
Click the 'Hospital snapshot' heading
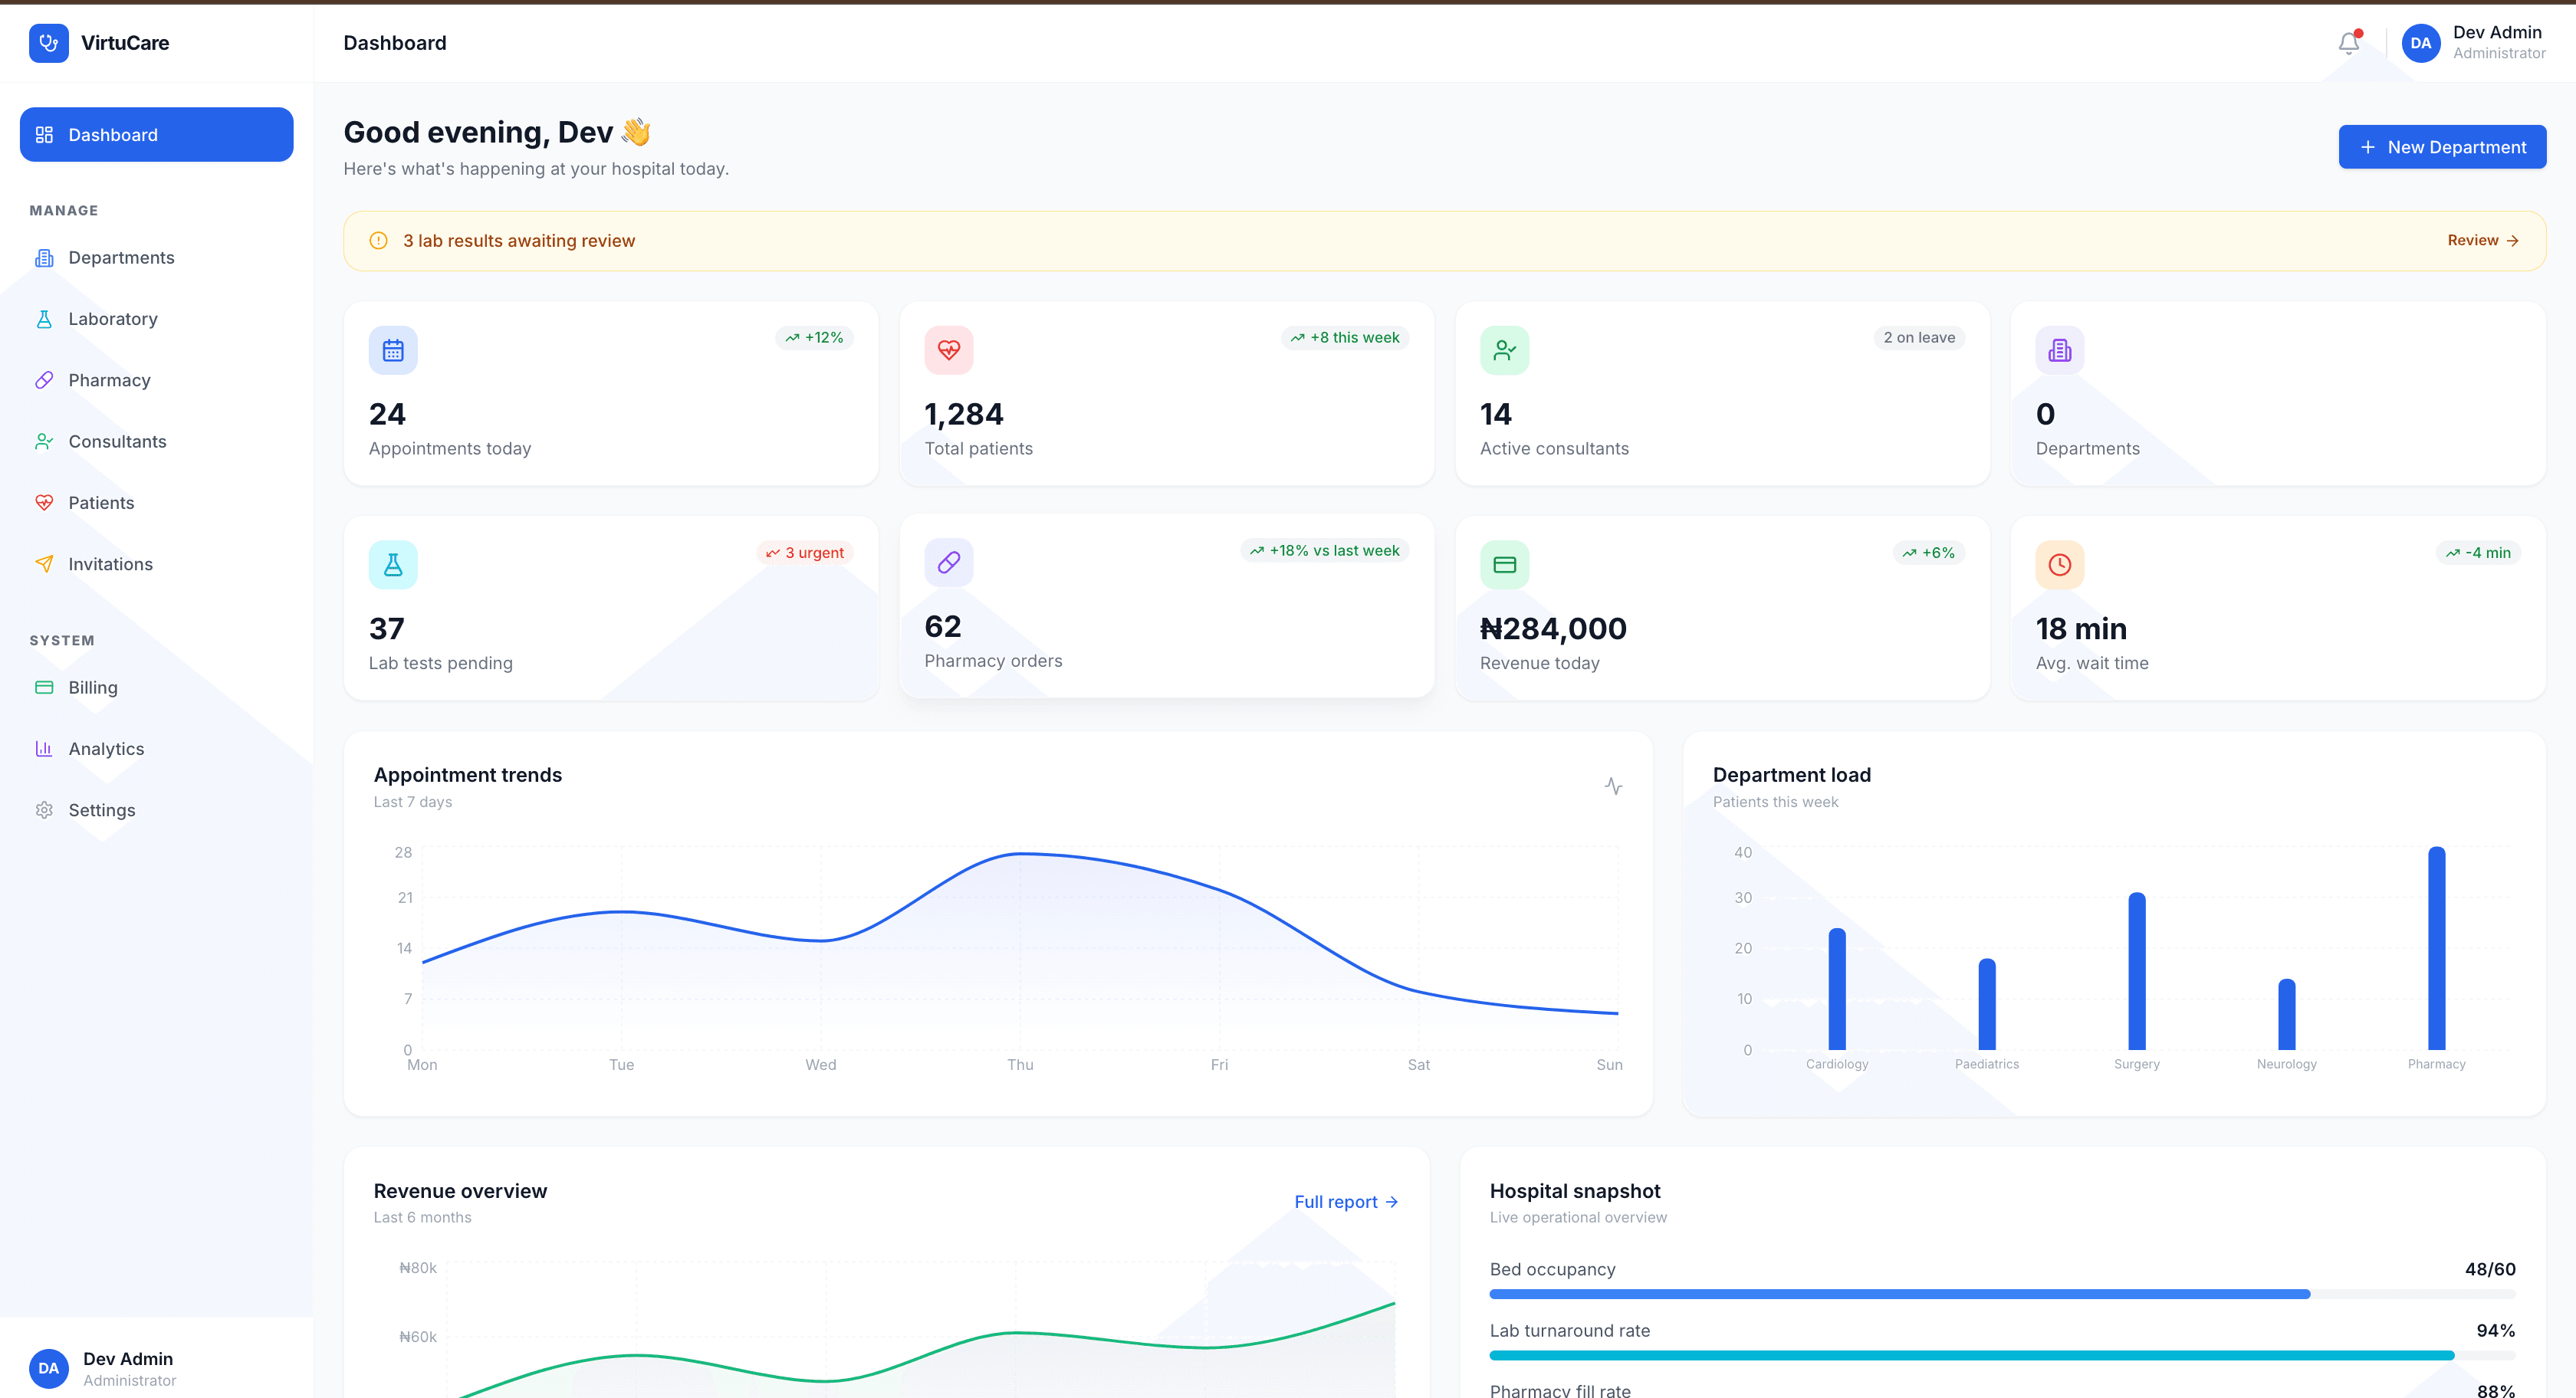click(x=1575, y=1191)
